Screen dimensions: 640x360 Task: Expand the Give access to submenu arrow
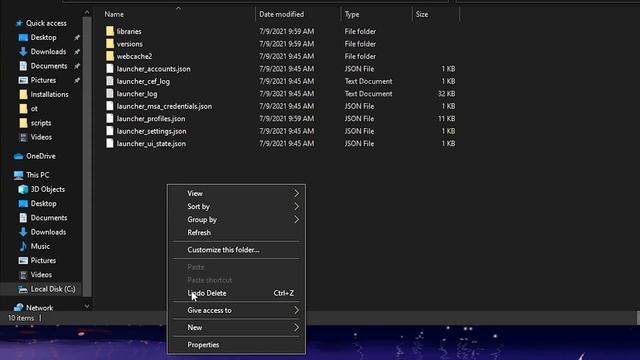coord(296,310)
